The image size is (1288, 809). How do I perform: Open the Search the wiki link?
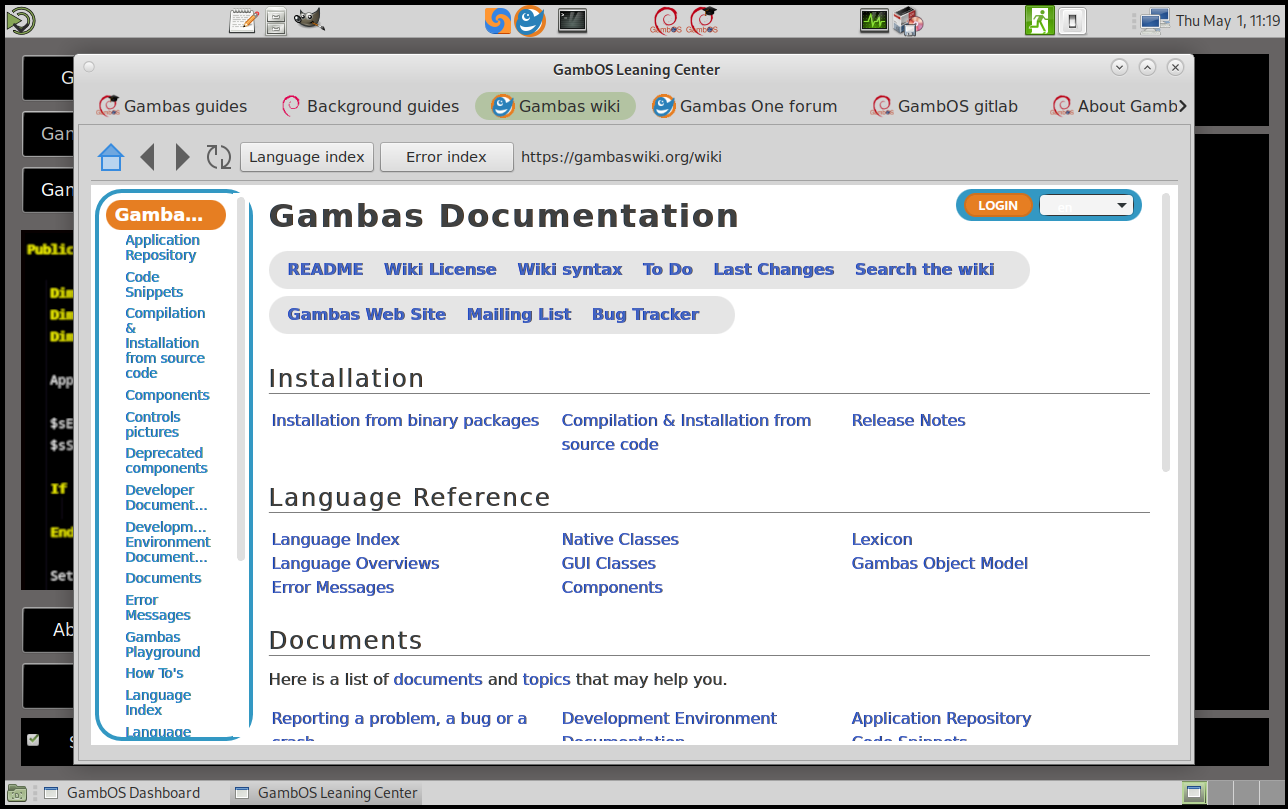point(924,269)
